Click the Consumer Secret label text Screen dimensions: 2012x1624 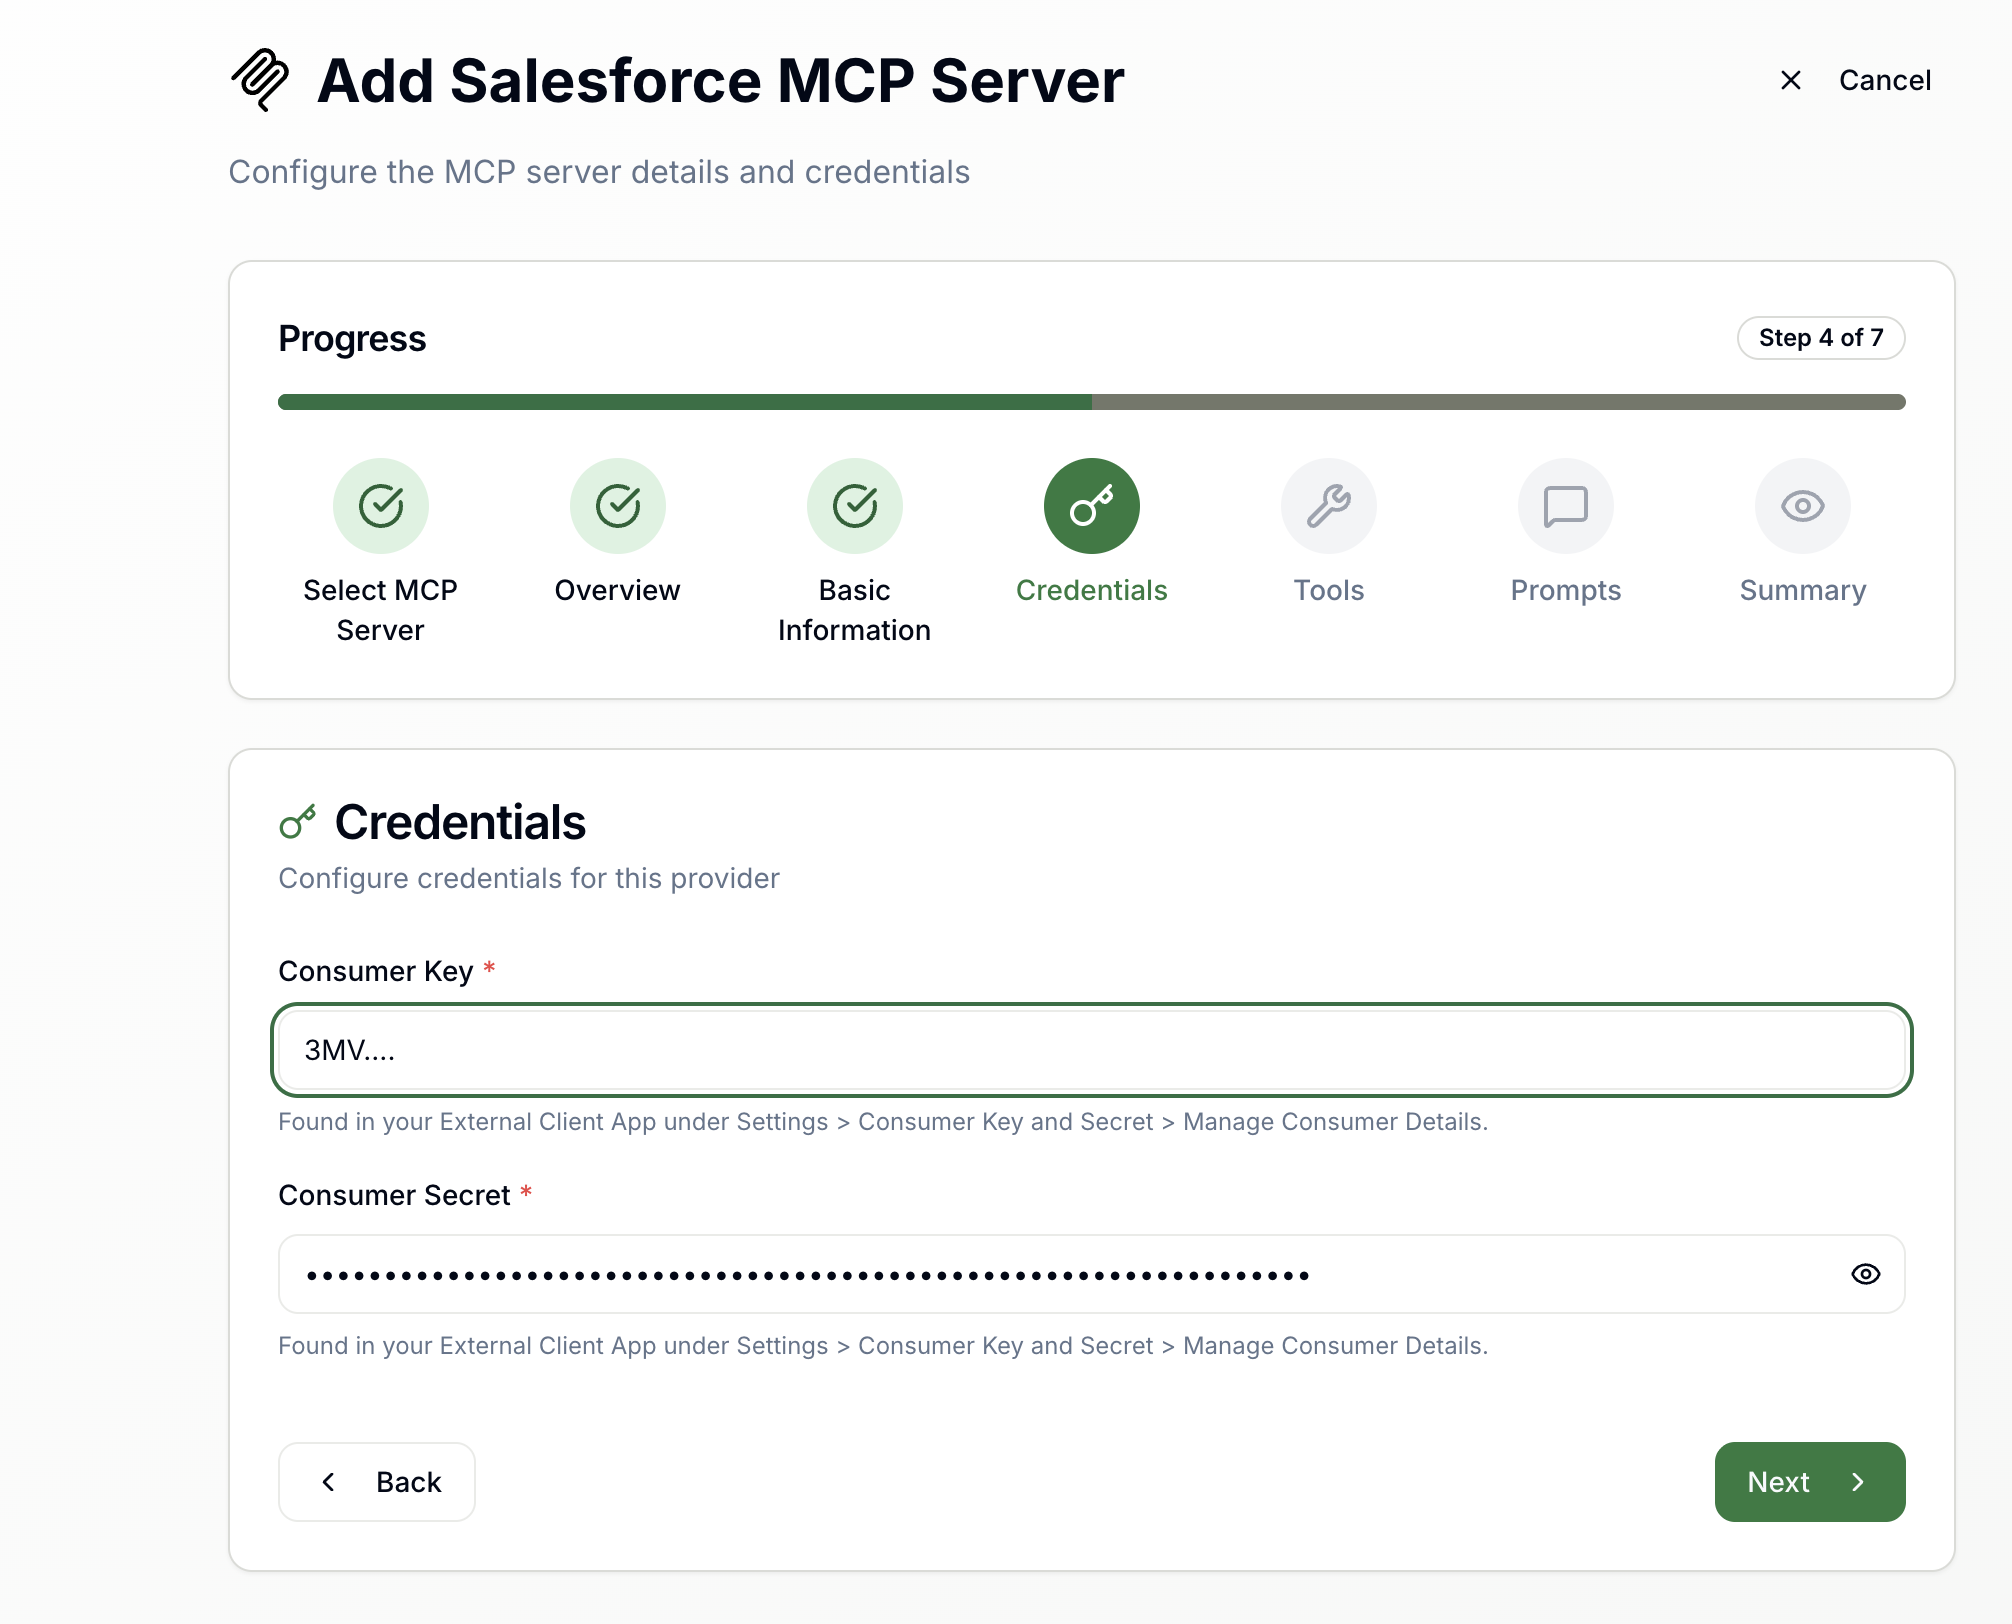(395, 1195)
